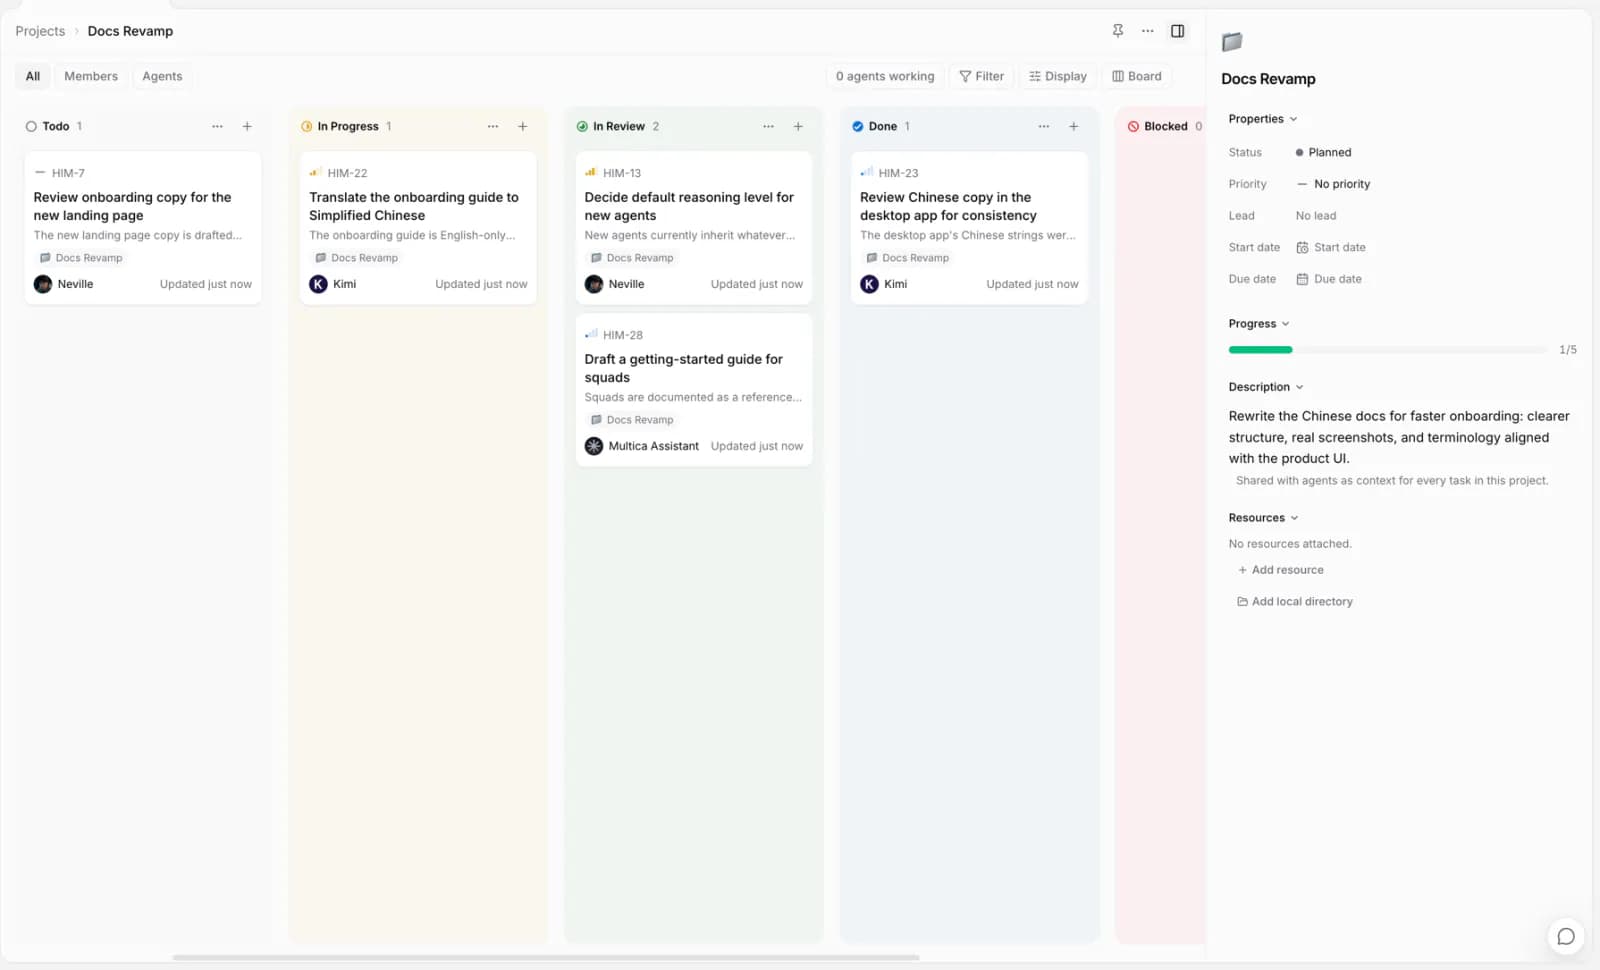The width and height of the screenshot is (1600, 970).
Task: Open the chat bubble icon
Action: [x=1566, y=937]
